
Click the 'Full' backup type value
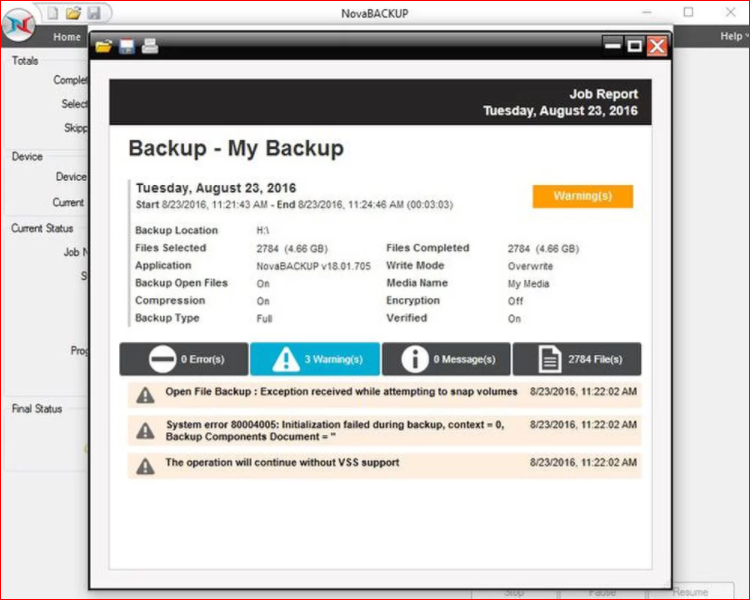tap(264, 319)
